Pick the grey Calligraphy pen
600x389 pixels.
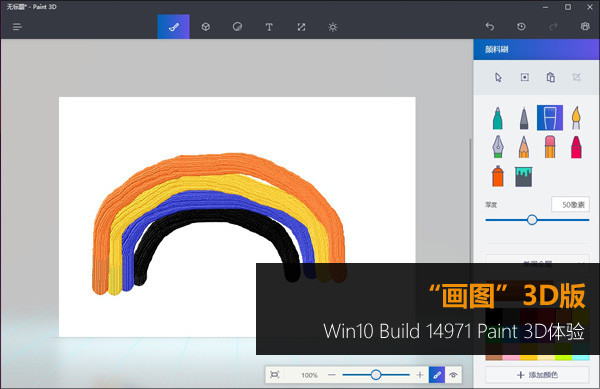coord(524,118)
